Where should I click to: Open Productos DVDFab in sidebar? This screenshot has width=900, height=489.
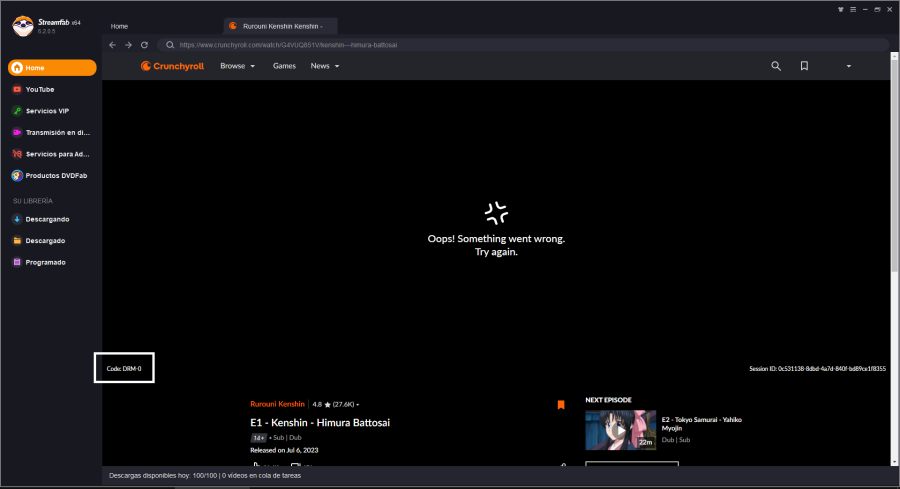pos(49,176)
